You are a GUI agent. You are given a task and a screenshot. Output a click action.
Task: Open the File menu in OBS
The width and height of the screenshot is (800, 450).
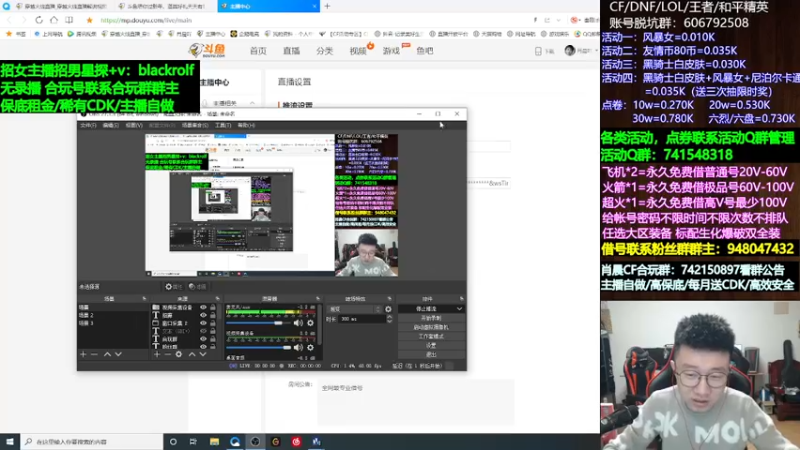pos(88,125)
